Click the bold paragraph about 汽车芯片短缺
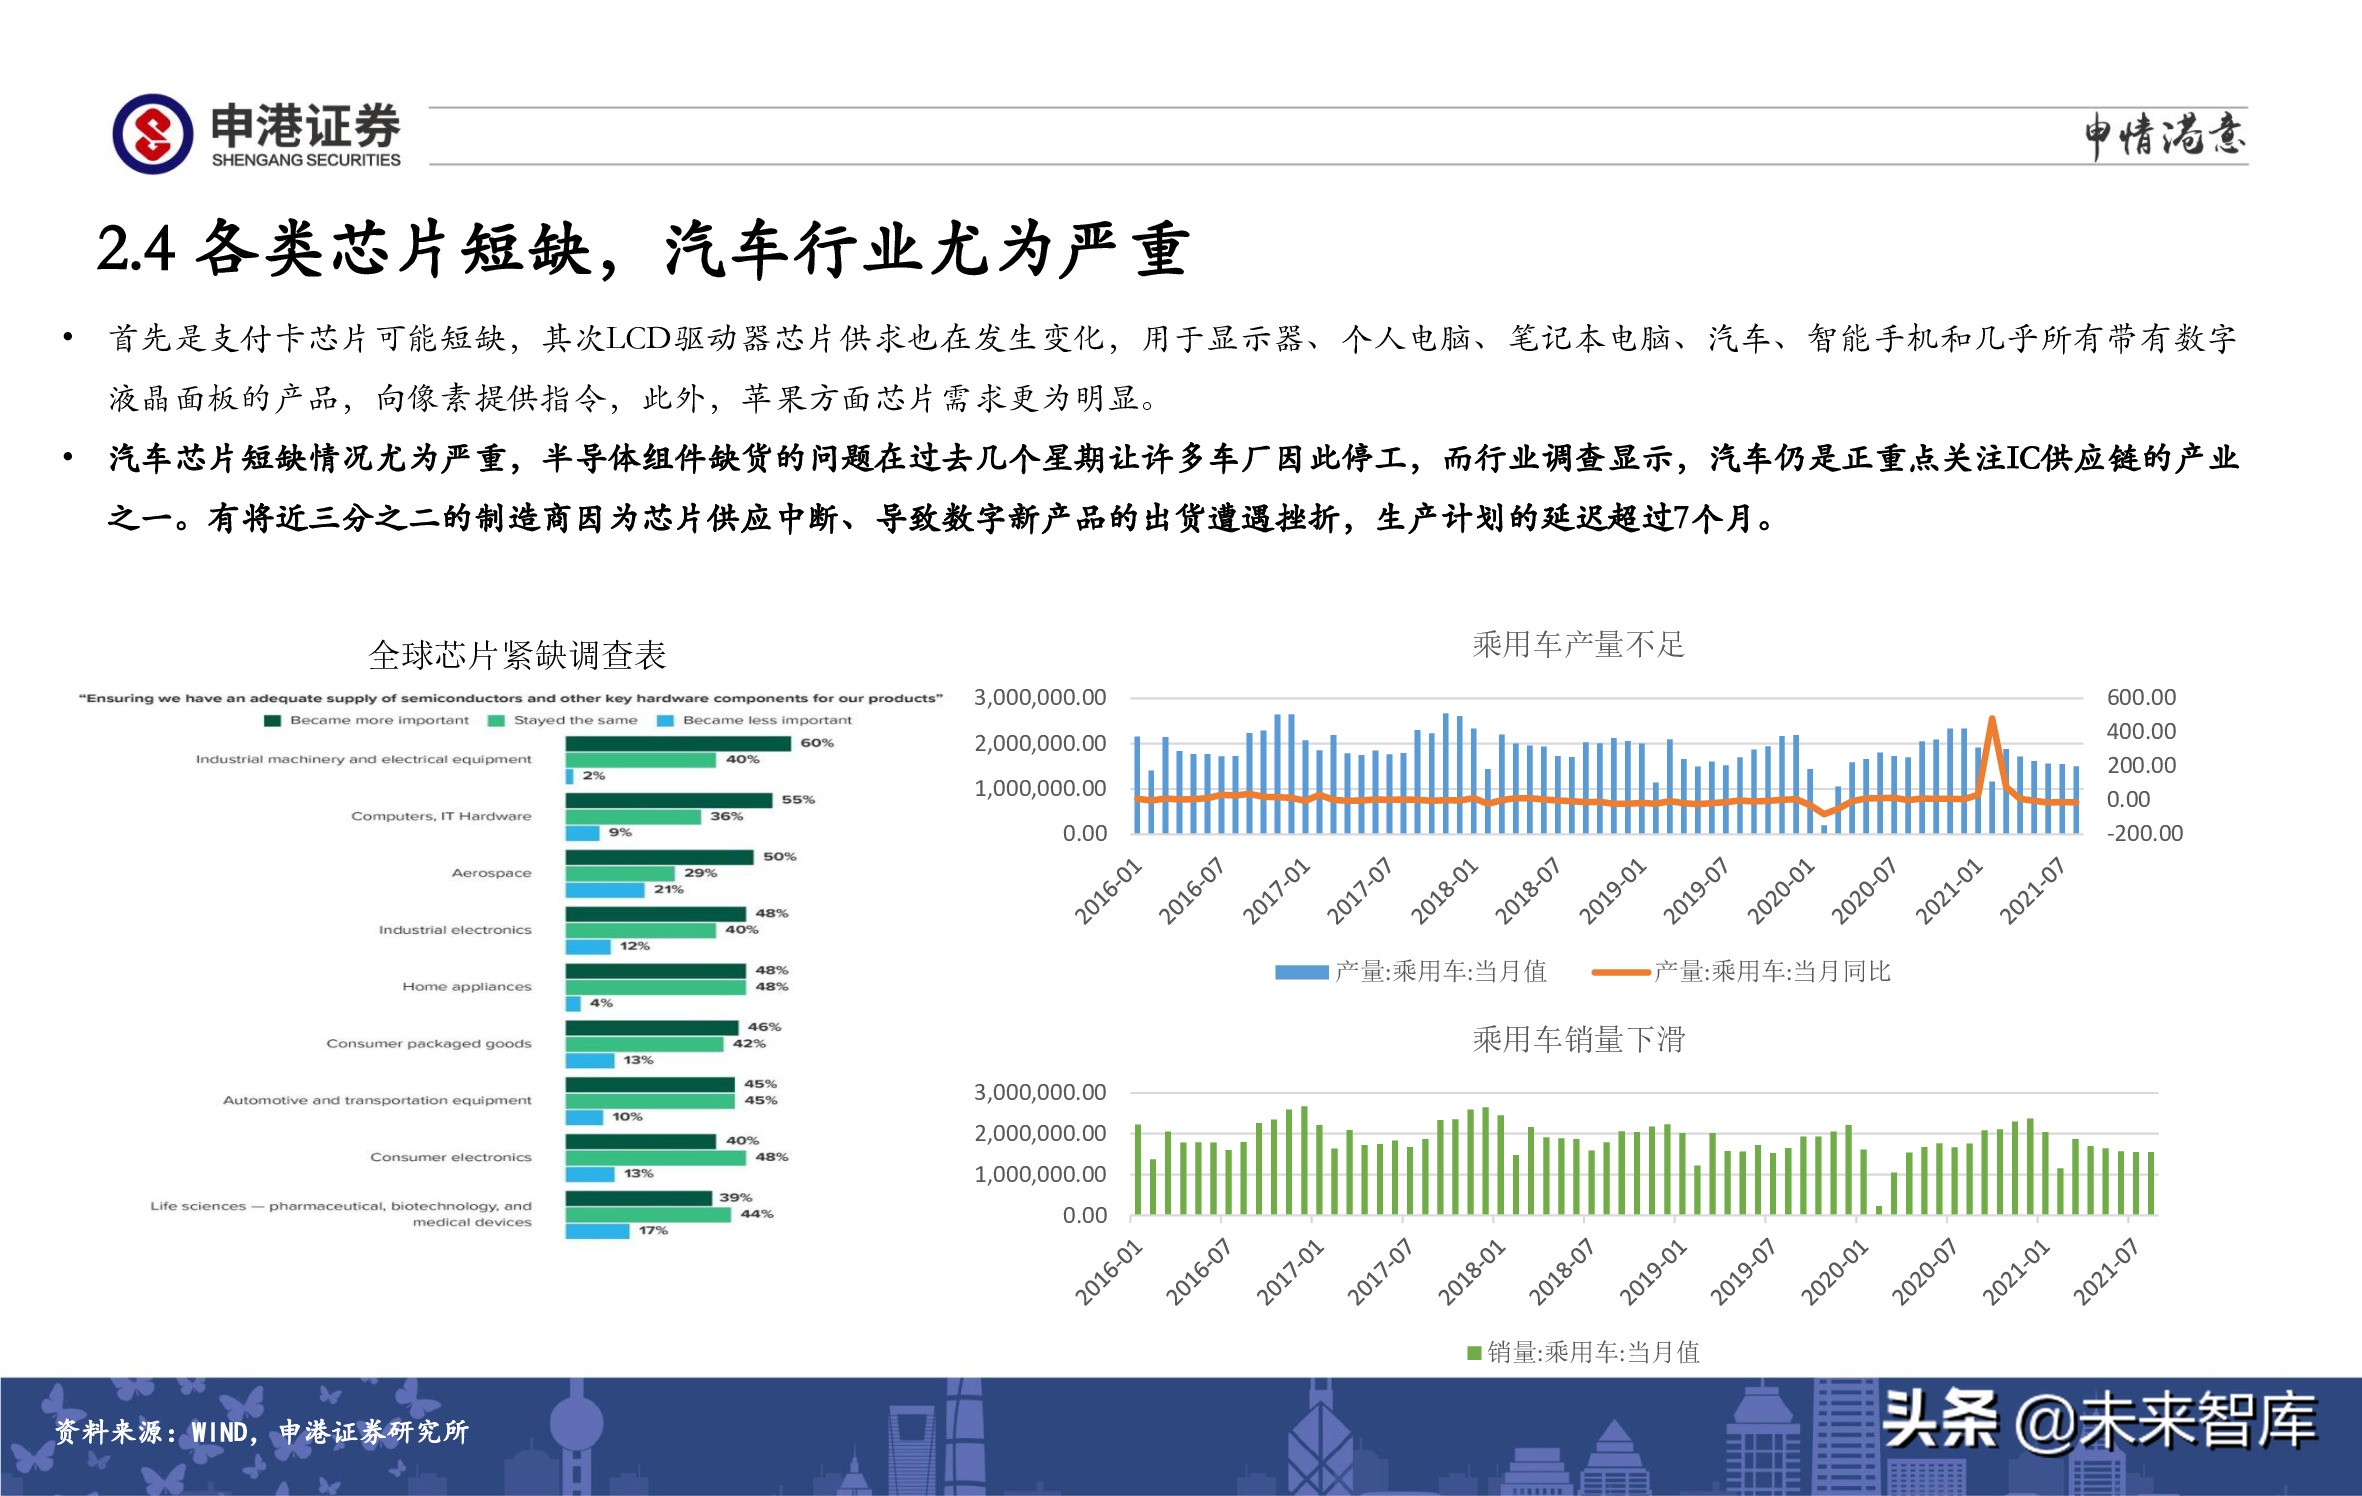Image resolution: width=2362 pixels, height=1496 pixels. pos(1173,488)
